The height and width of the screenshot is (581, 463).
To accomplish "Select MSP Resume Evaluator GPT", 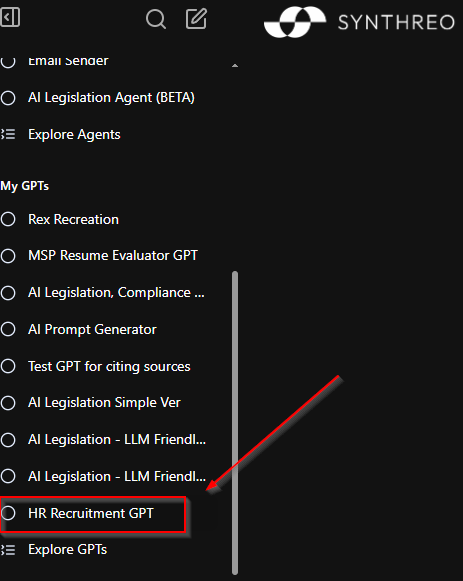I will tap(113, 256).
